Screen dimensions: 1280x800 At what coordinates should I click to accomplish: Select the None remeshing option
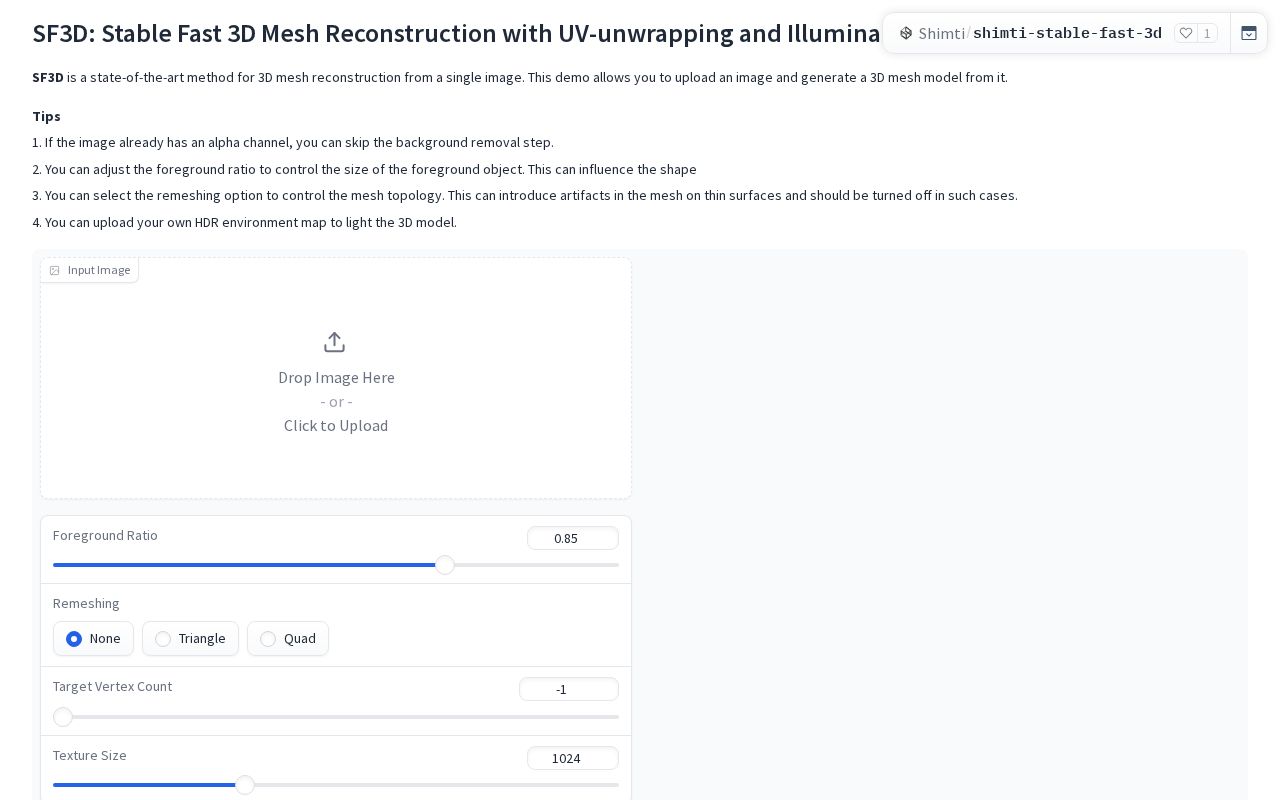click(x=93, y=638)
